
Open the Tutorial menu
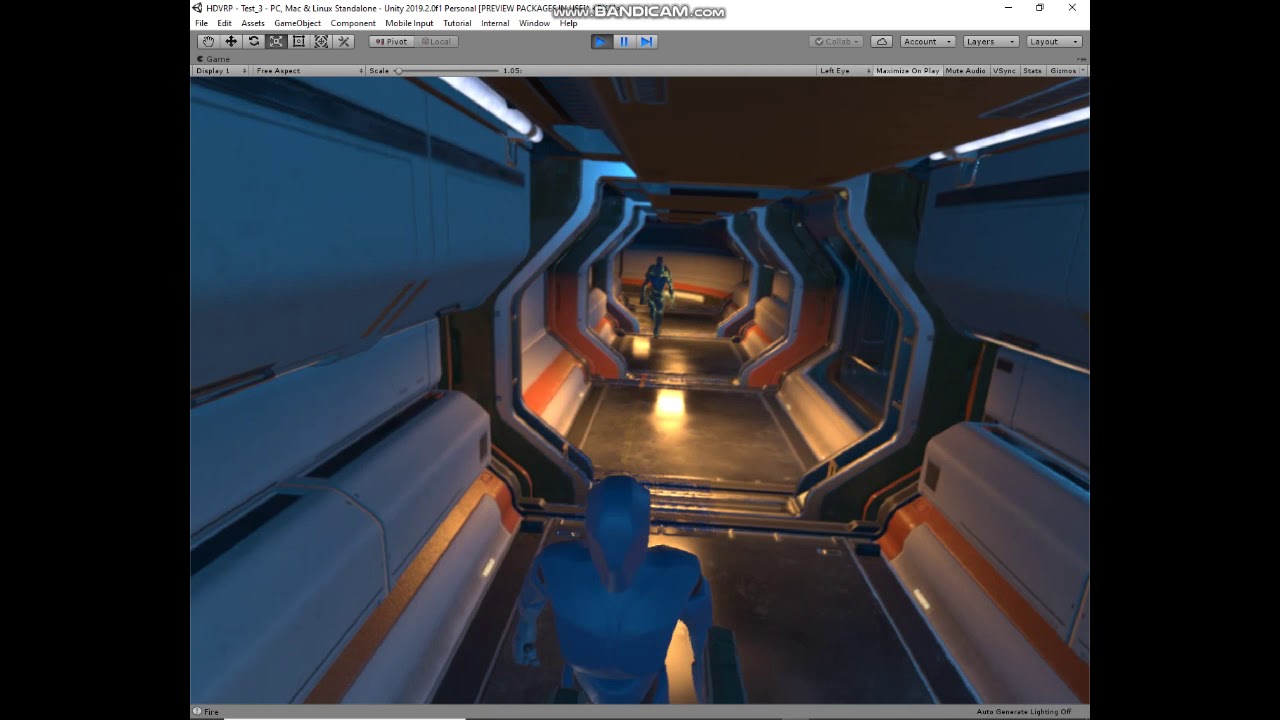click(x=457, y=23)
